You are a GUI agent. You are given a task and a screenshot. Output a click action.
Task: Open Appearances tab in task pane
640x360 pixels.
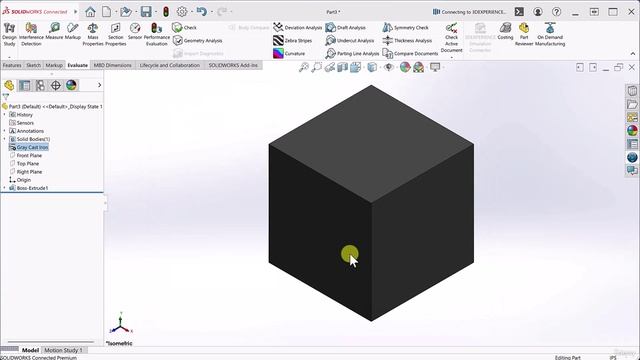pos(632,131)
